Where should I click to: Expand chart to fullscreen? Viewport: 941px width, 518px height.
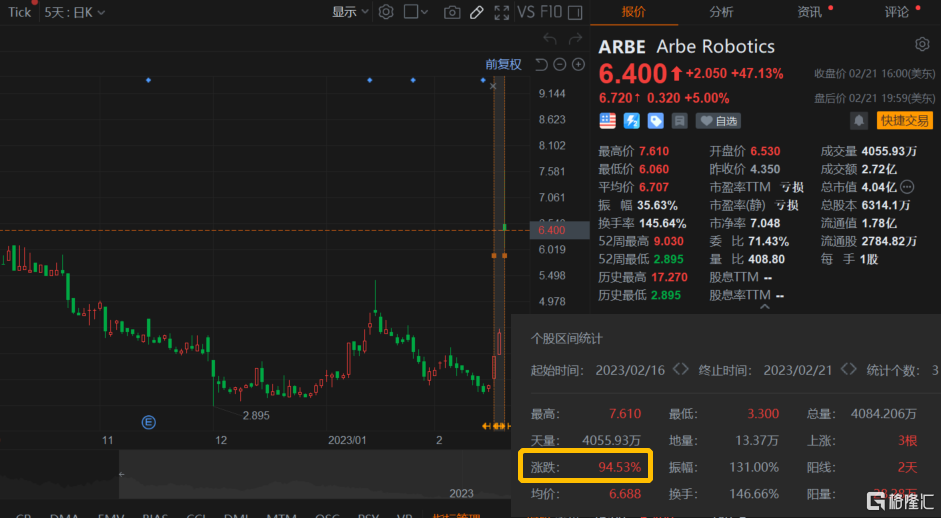pos(502,12)
